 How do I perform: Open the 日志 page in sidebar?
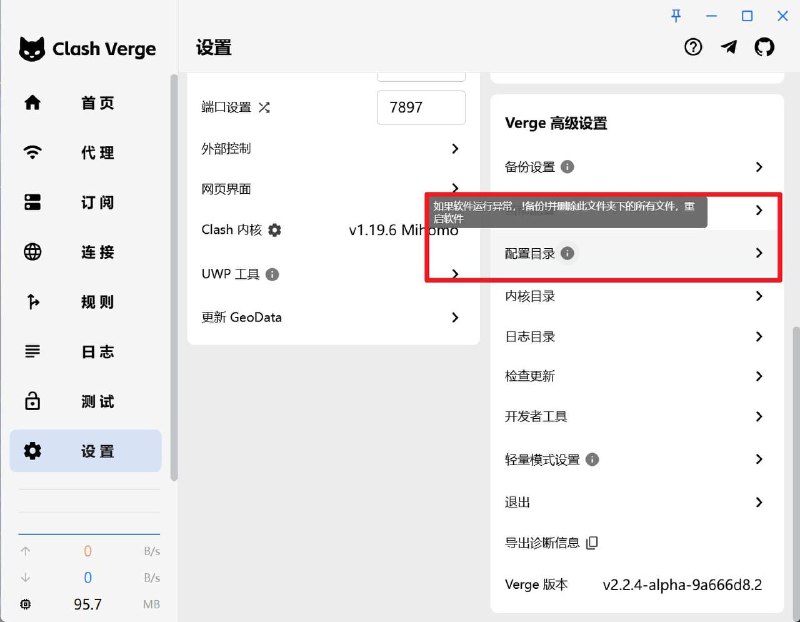point(85,351)
